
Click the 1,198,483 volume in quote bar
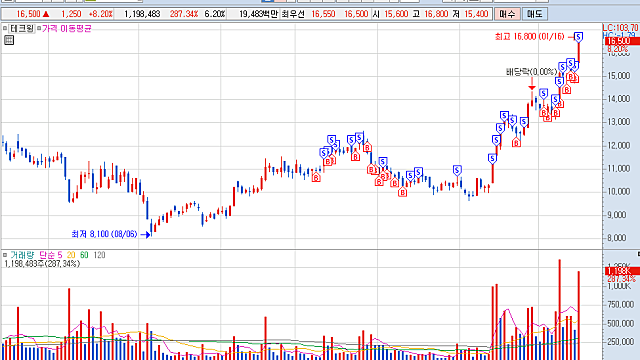point(142,14)
